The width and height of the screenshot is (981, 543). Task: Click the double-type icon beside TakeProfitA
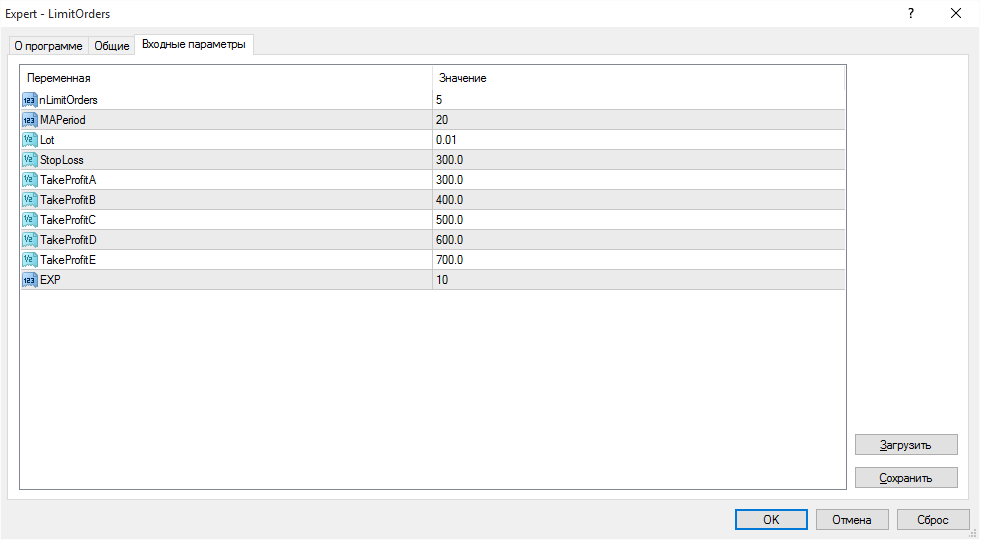coord(29,180)
